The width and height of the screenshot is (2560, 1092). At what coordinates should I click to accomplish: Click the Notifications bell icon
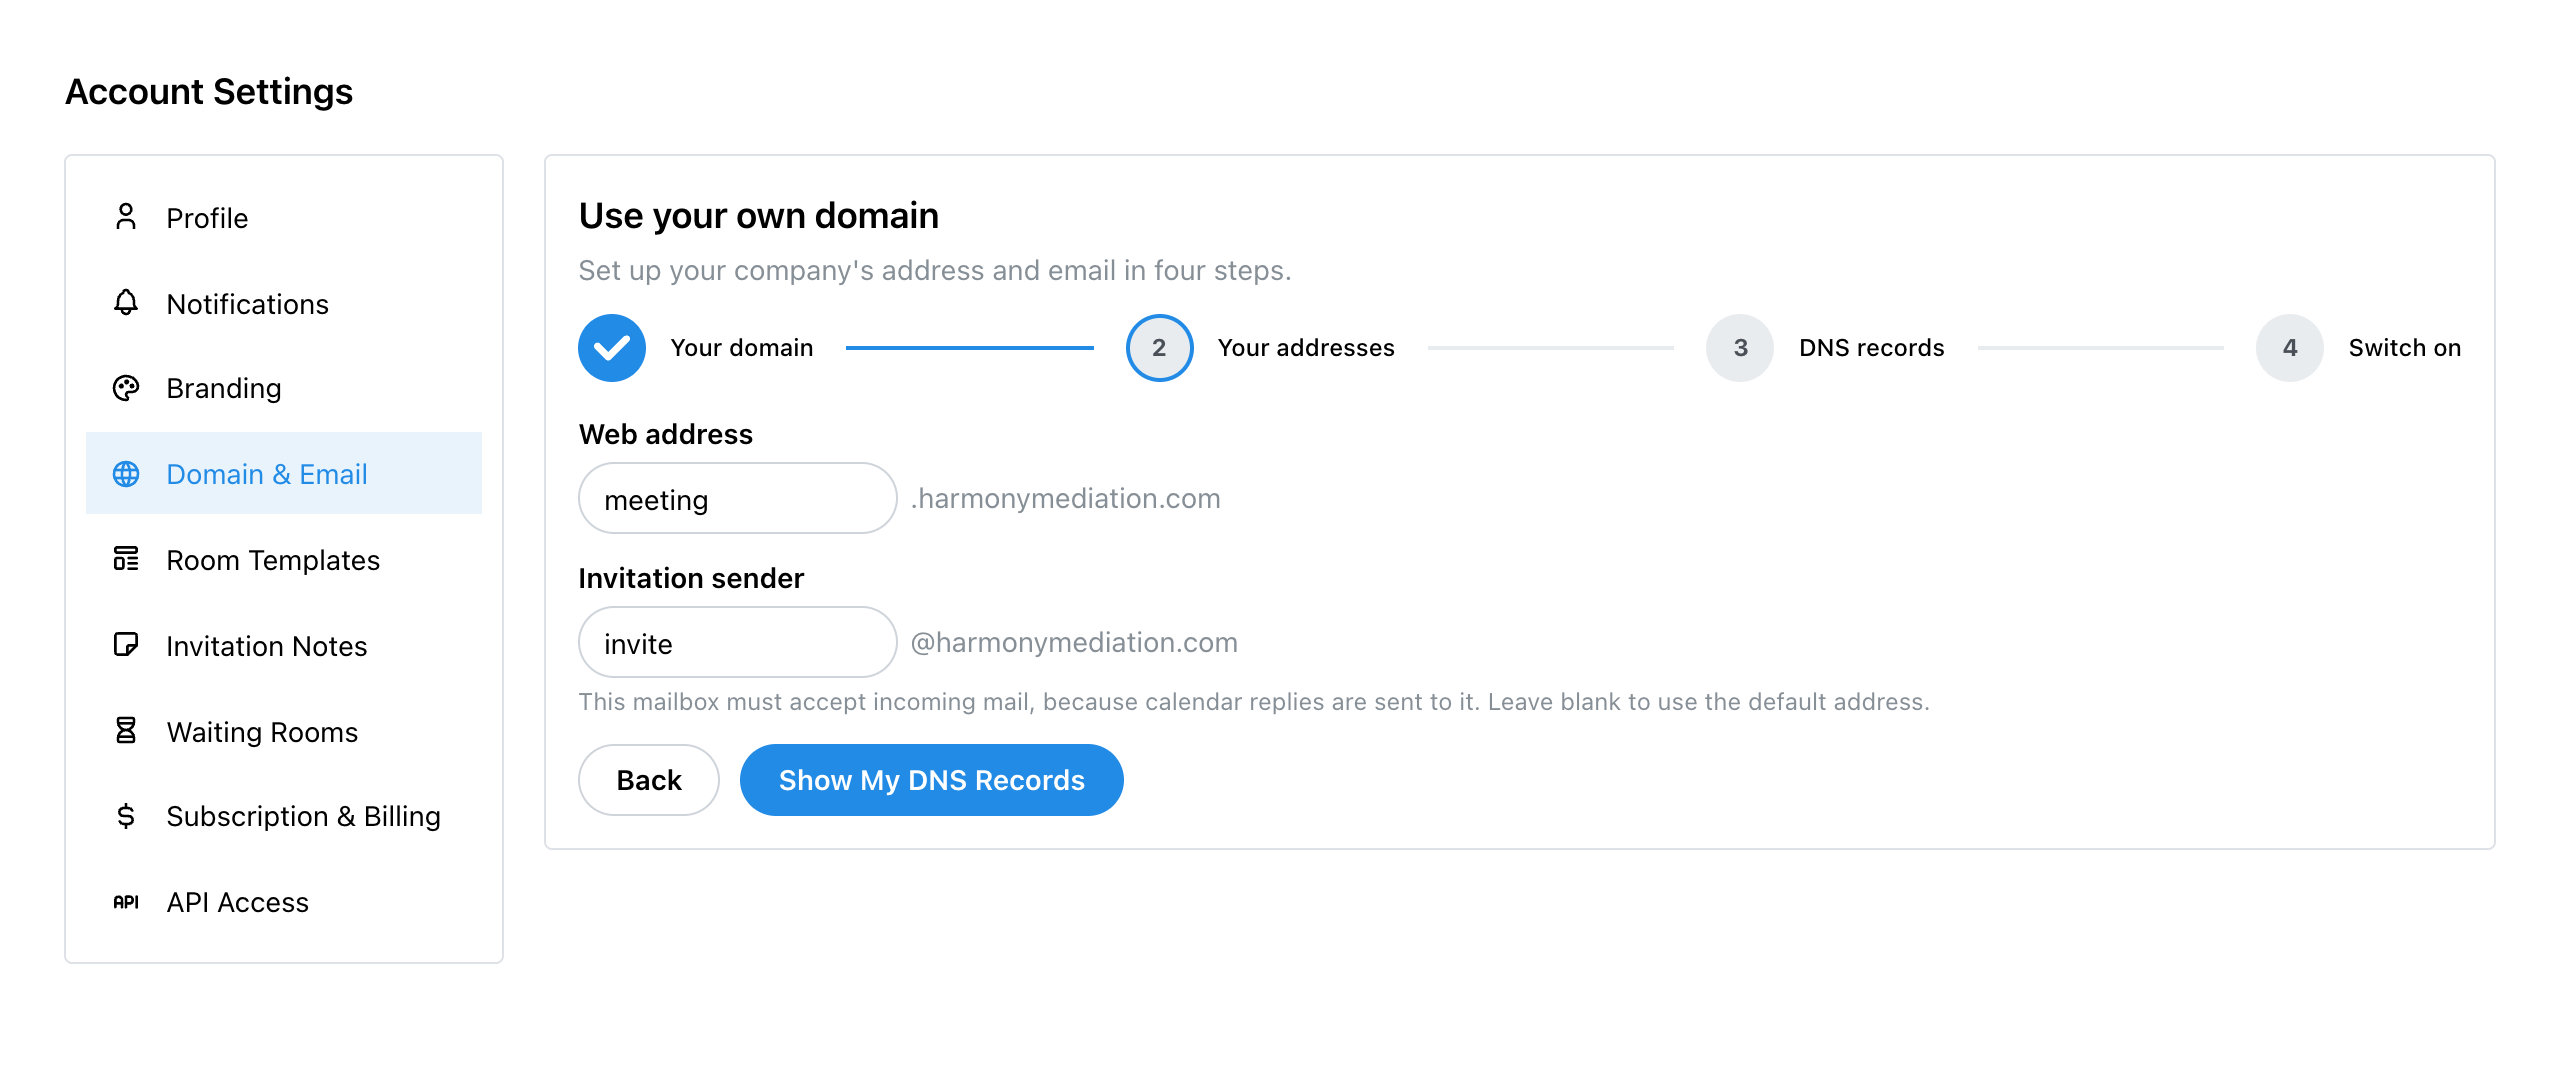[126, 303]
